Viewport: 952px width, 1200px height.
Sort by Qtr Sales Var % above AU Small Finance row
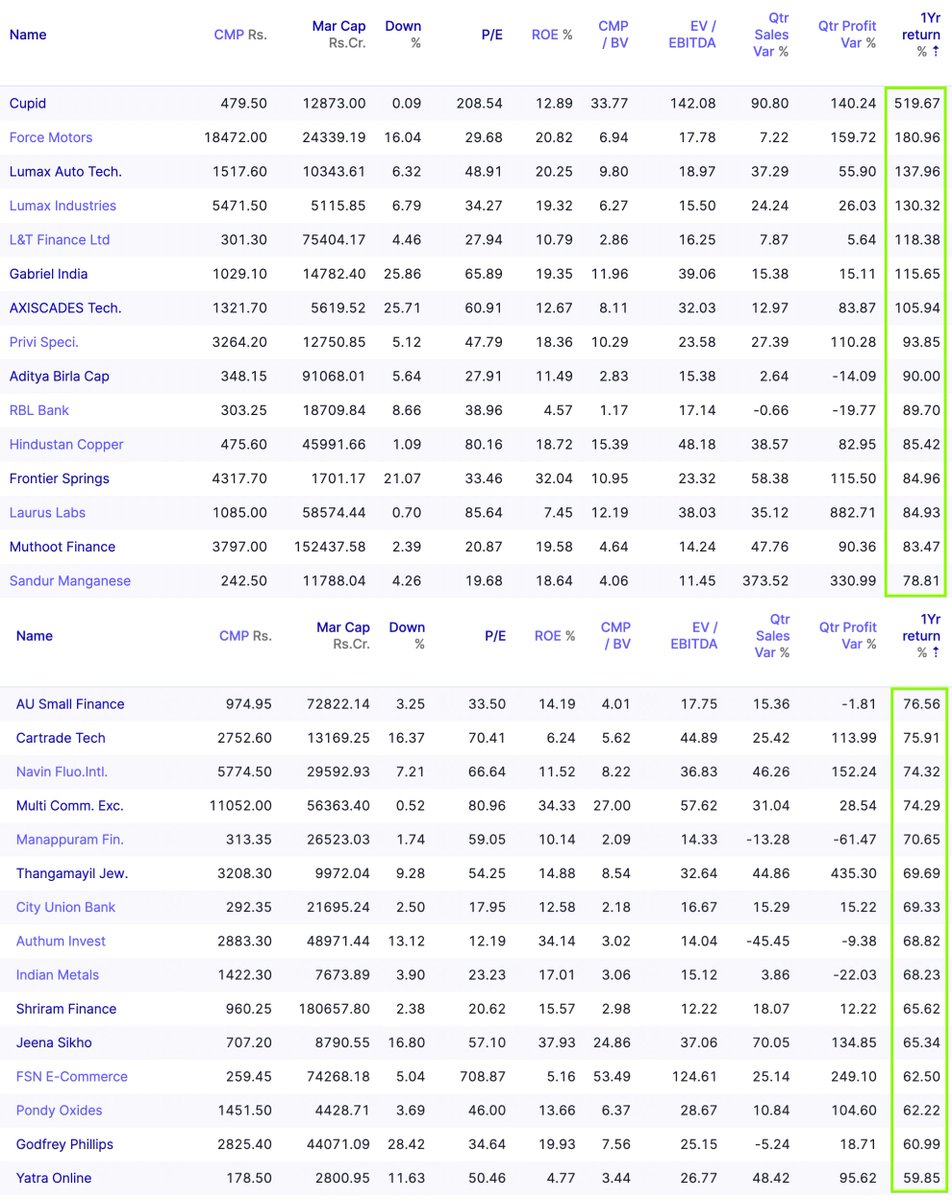pyautogui.click(x=772, y=636)
